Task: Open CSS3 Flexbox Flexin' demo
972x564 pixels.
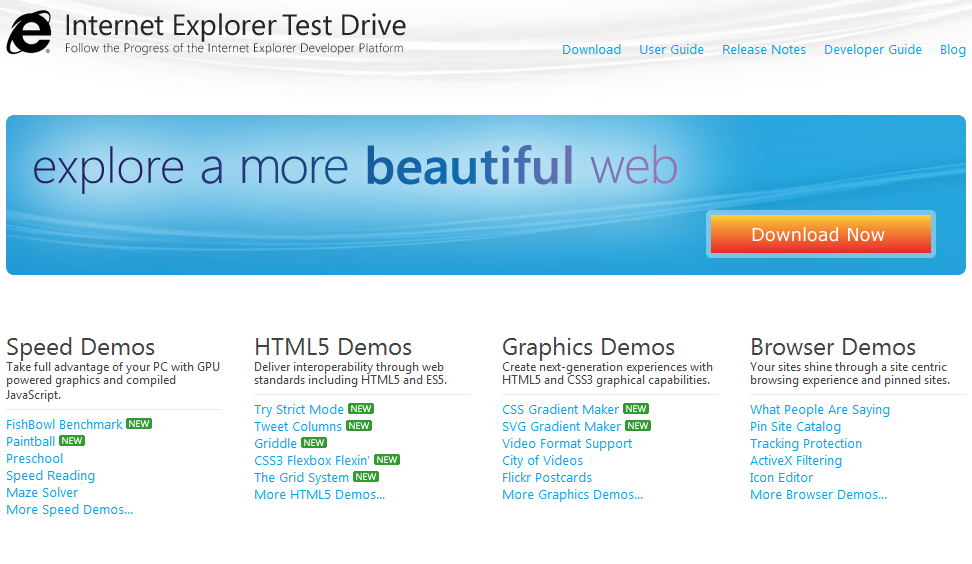Action: (312, 460)
